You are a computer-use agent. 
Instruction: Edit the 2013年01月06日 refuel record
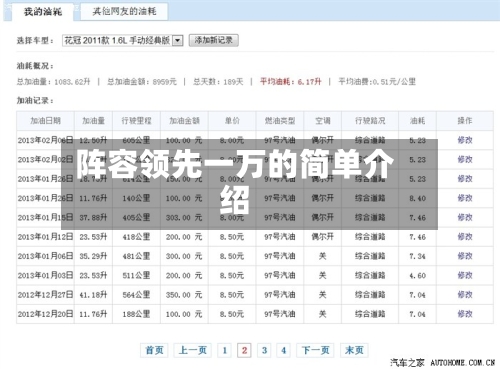point(465,256)
